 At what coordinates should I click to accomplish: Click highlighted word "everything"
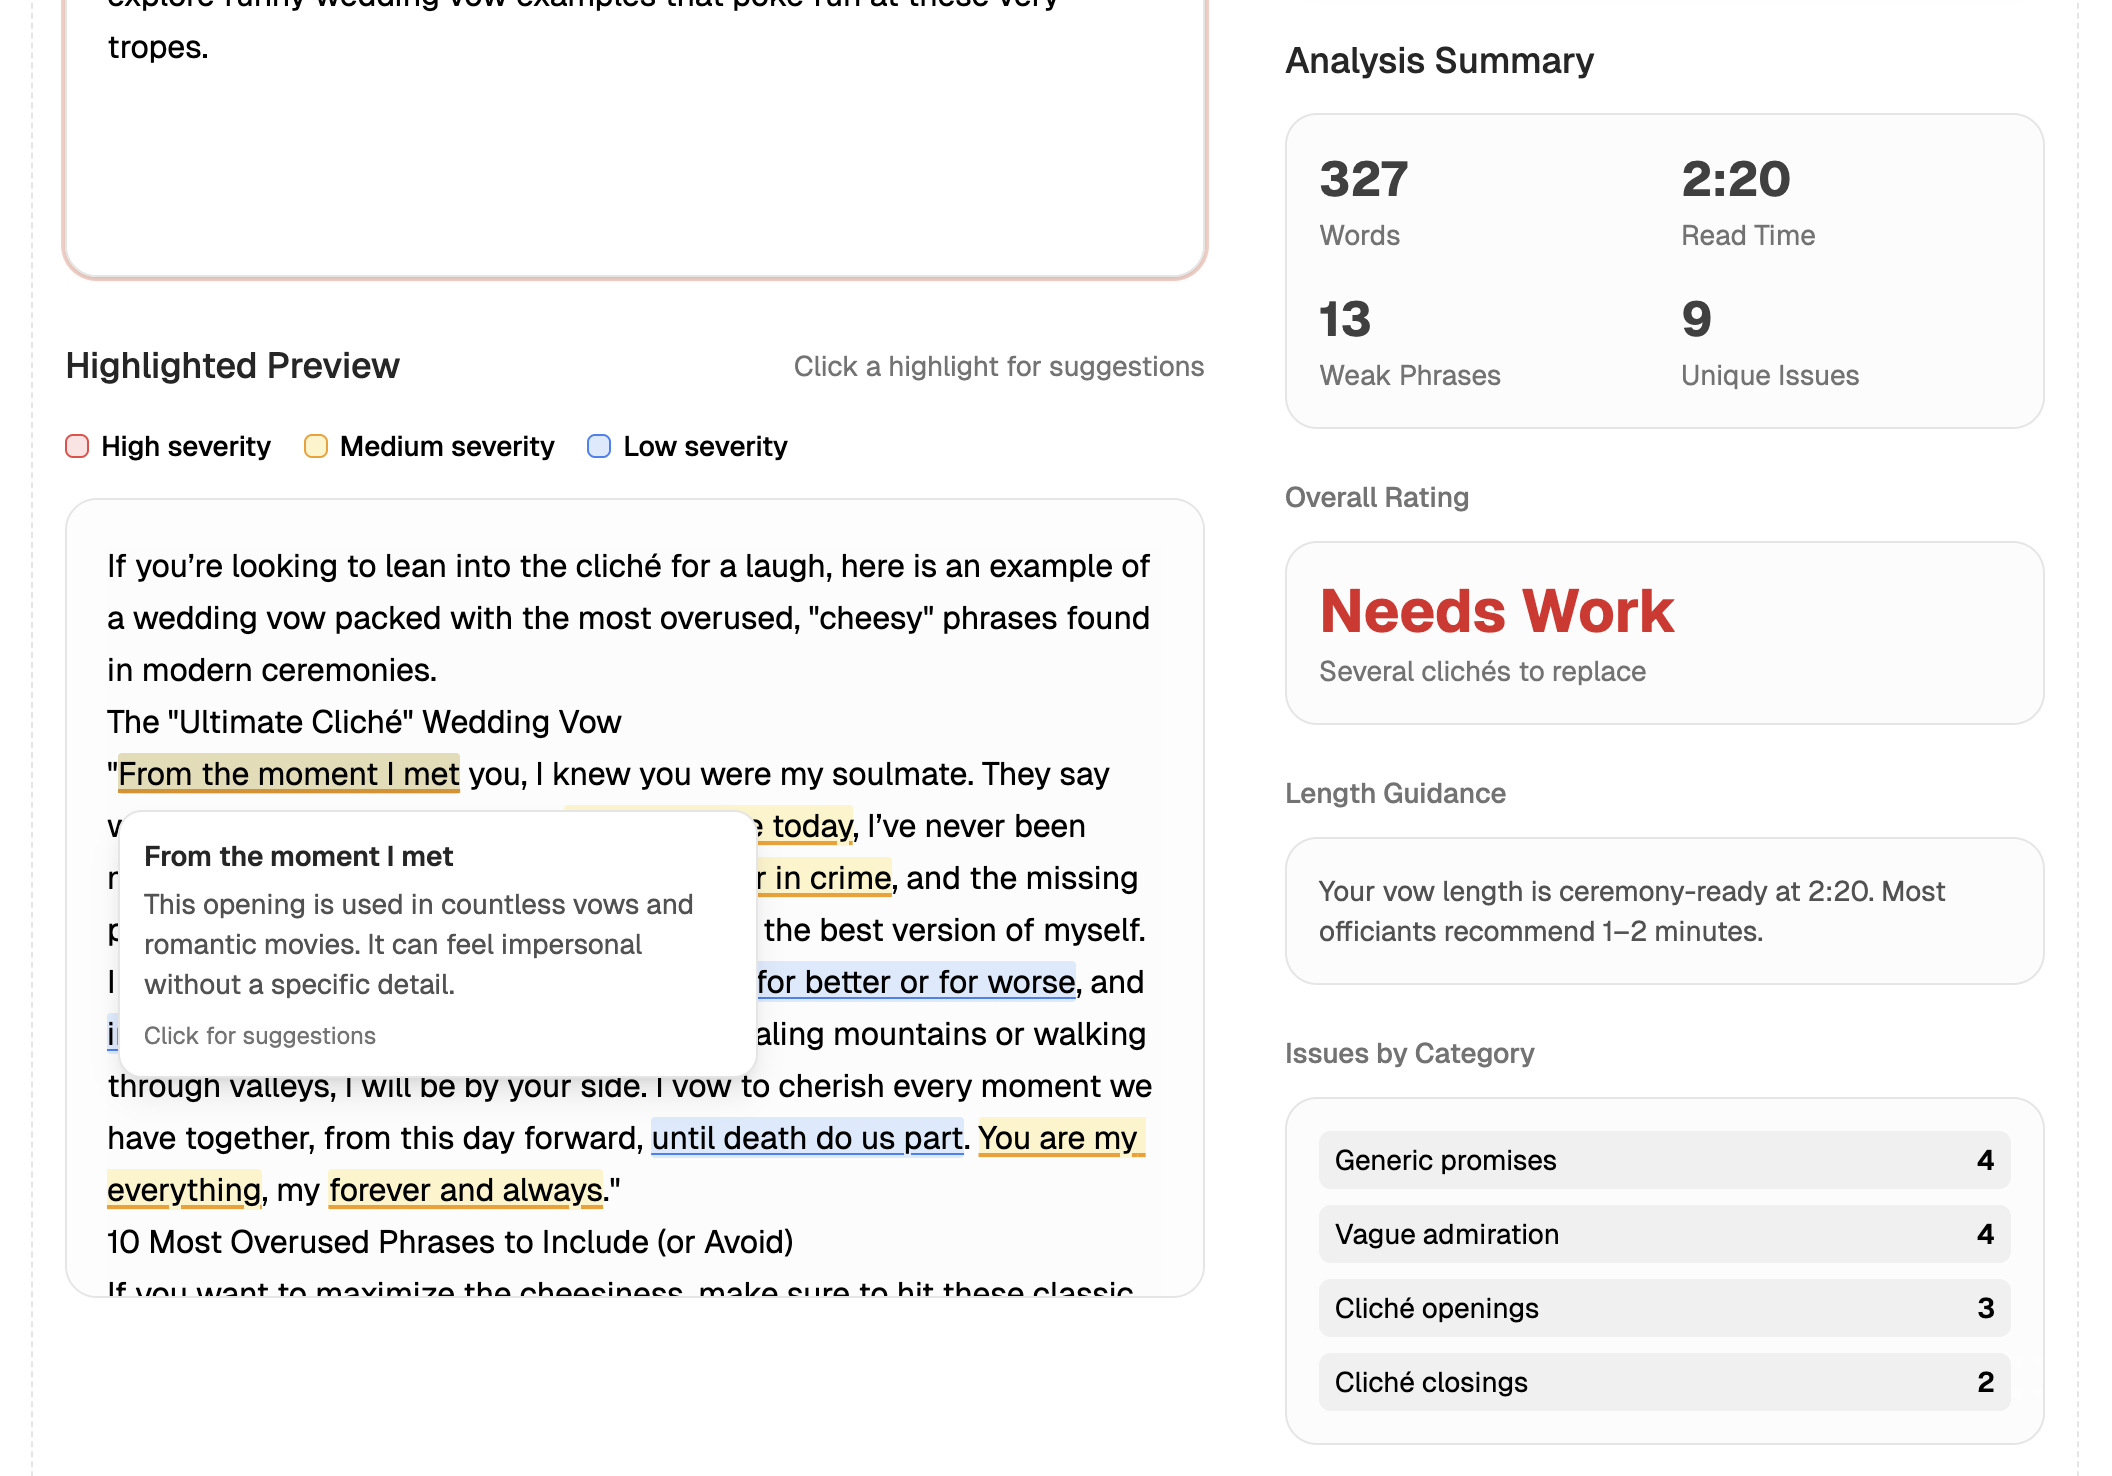click(x=184, y=1190)
